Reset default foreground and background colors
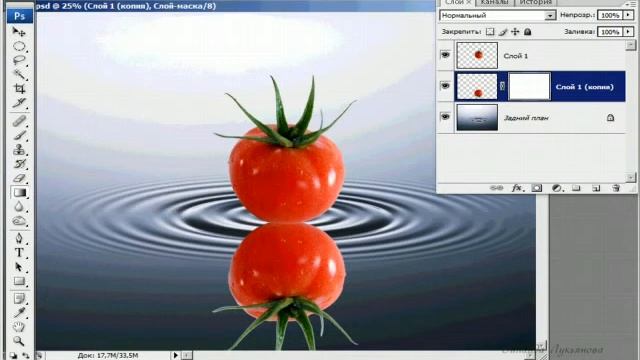Viewport: 640px width, 360px height. (13, 356)
